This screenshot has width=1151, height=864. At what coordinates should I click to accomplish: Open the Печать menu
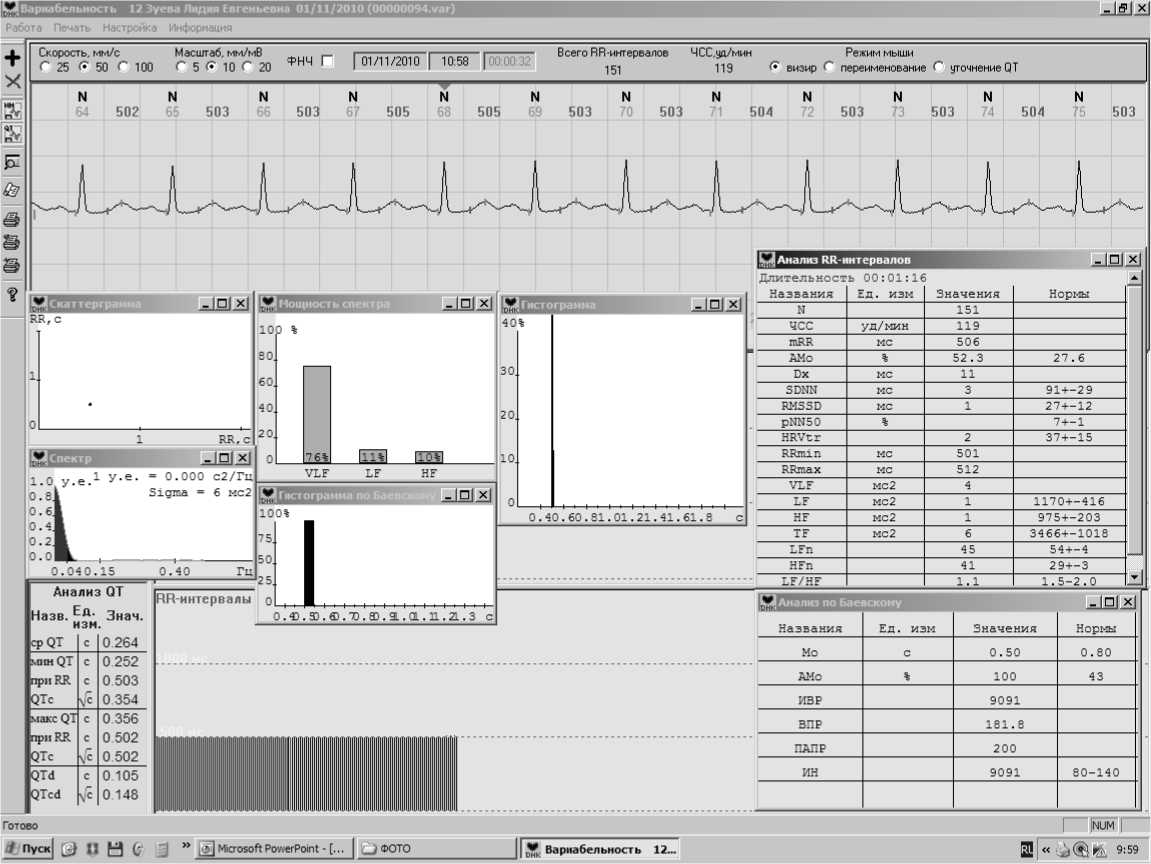(72, 28)
